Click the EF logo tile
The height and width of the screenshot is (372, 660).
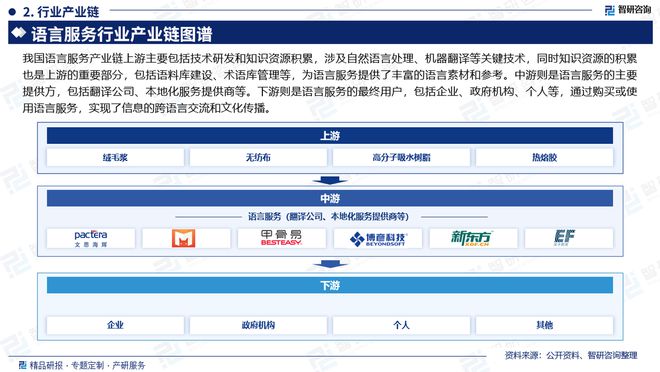[x=569, y=238]
